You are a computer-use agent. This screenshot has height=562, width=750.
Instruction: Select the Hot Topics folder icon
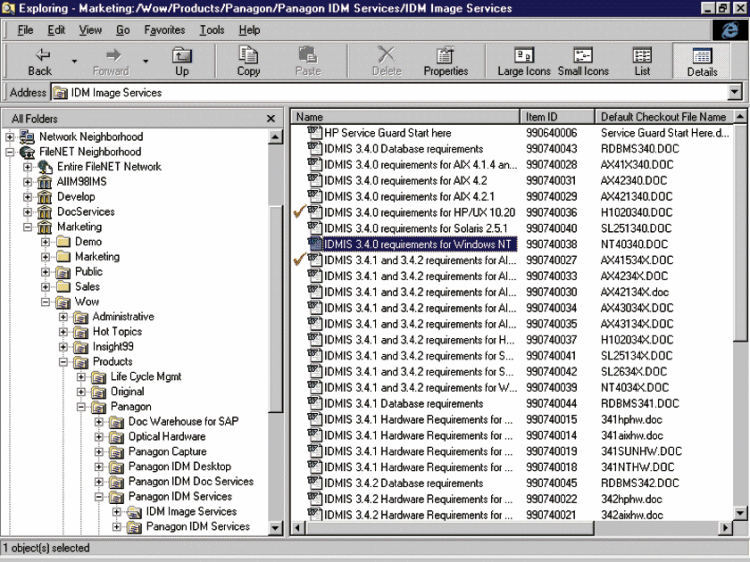tap(81, 332)
